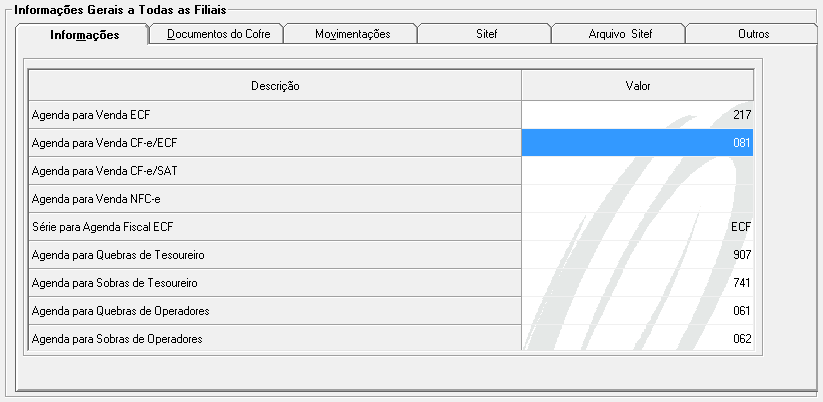Screen dimensions: 823x402
Task: Select value 907 for Quebras de Tesoureiro
Action: (x=637, y=255)
